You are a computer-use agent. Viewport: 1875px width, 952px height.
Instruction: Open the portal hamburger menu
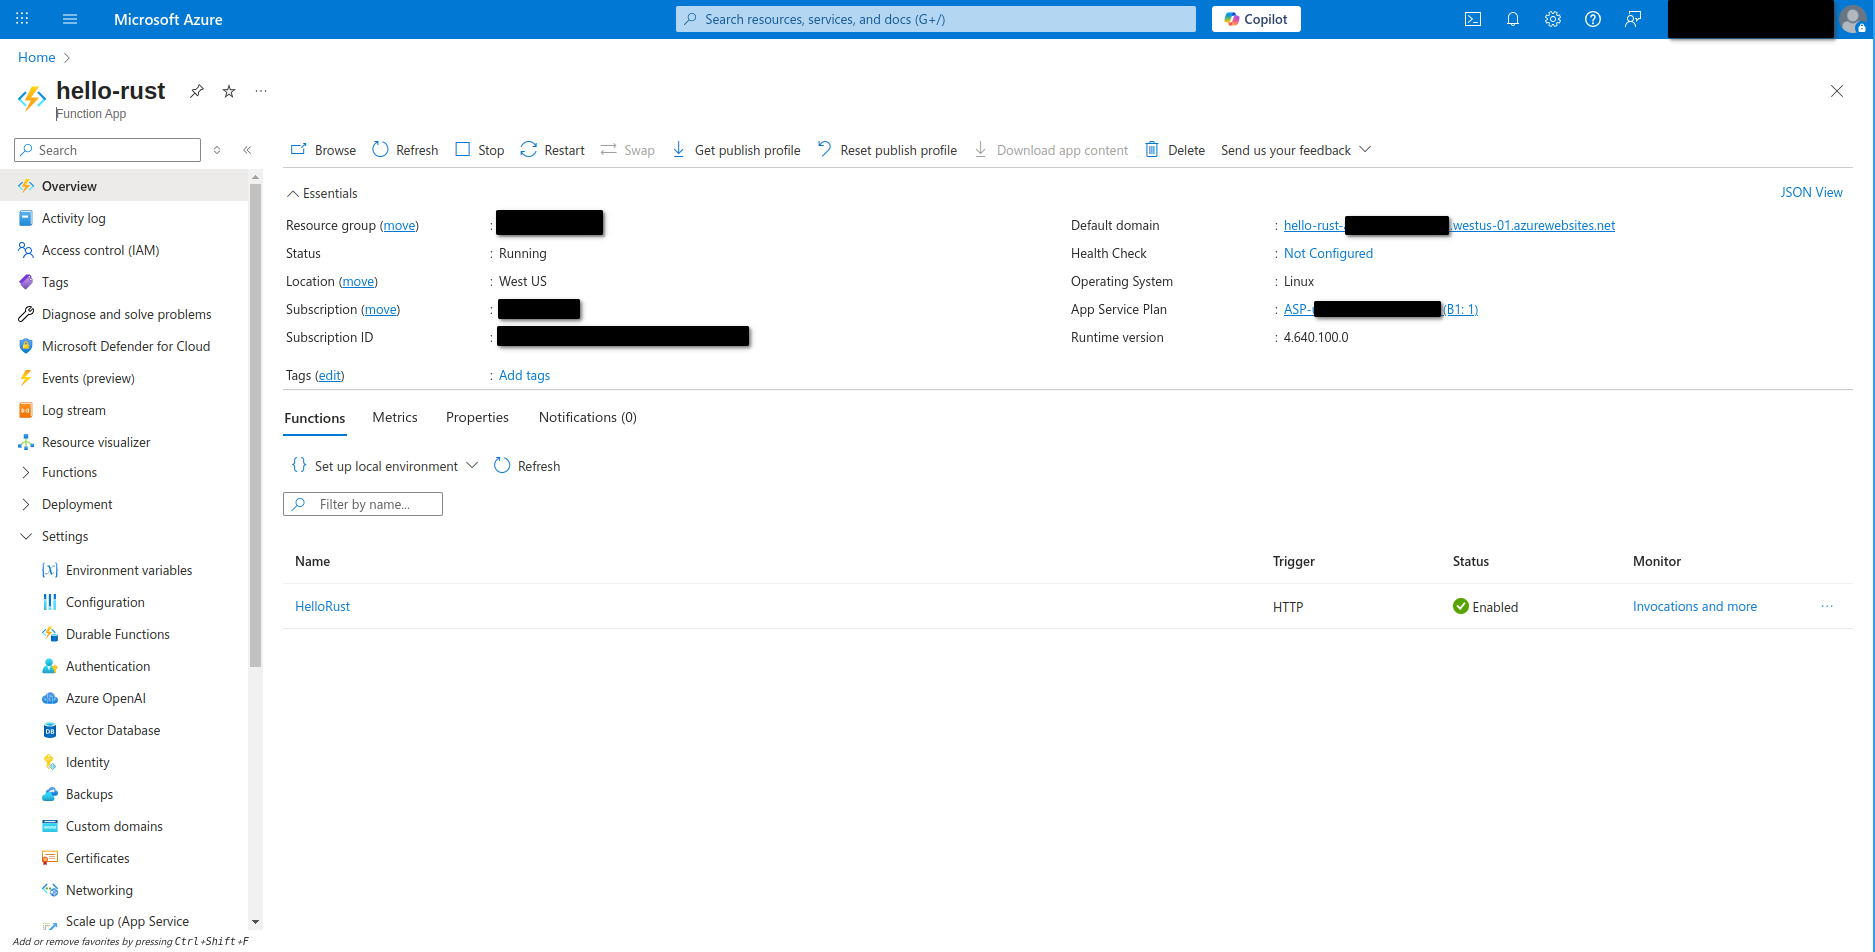point(70,19)
